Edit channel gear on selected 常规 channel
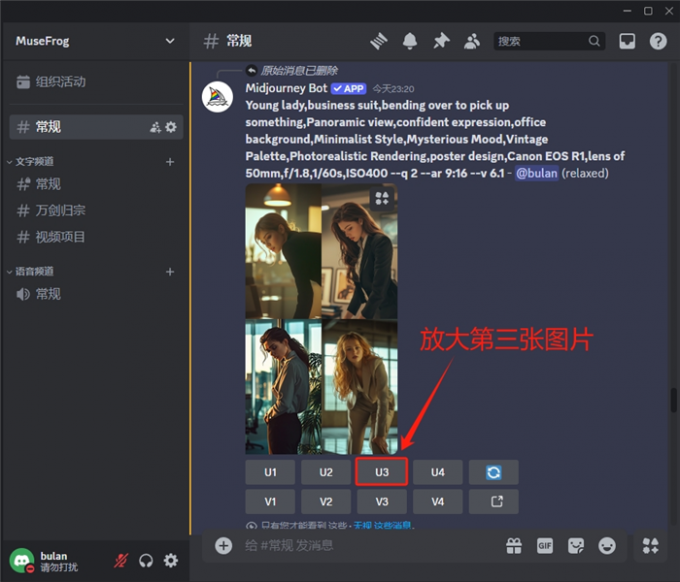Screen dimensions: 680x582 (171, 127)
